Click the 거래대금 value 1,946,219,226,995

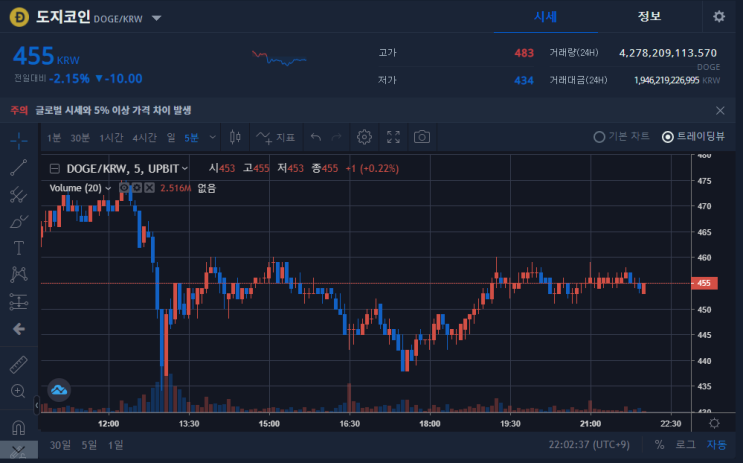pyautogui.click(x=666, y=80)
